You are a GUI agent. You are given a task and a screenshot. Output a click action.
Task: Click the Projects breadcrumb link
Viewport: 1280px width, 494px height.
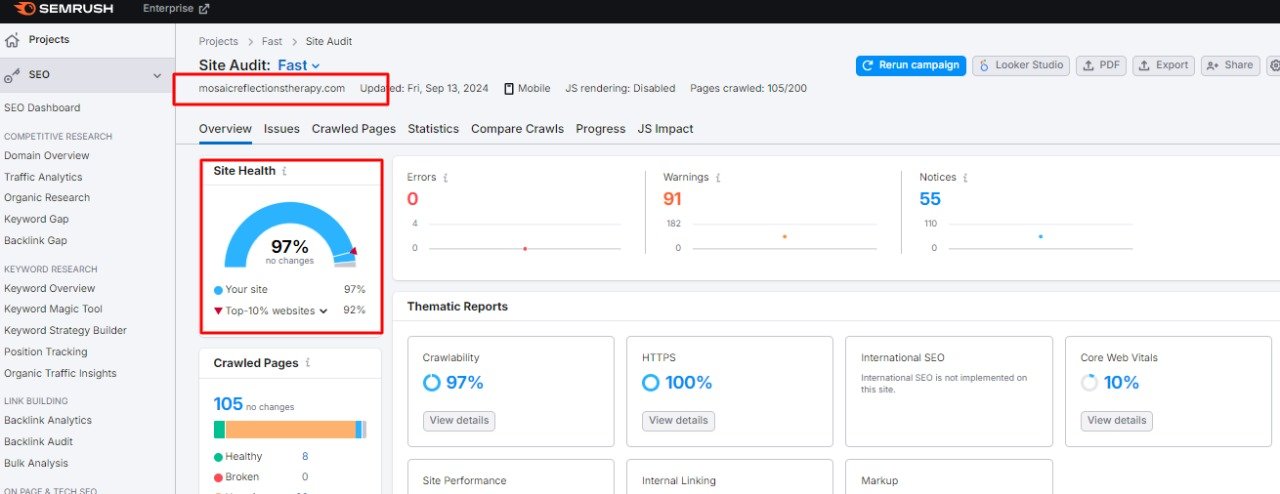click(218, 42)
